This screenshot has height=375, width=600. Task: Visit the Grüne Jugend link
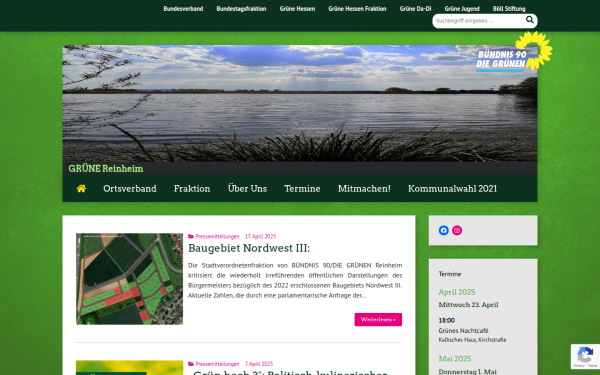(x=462, y=9)
